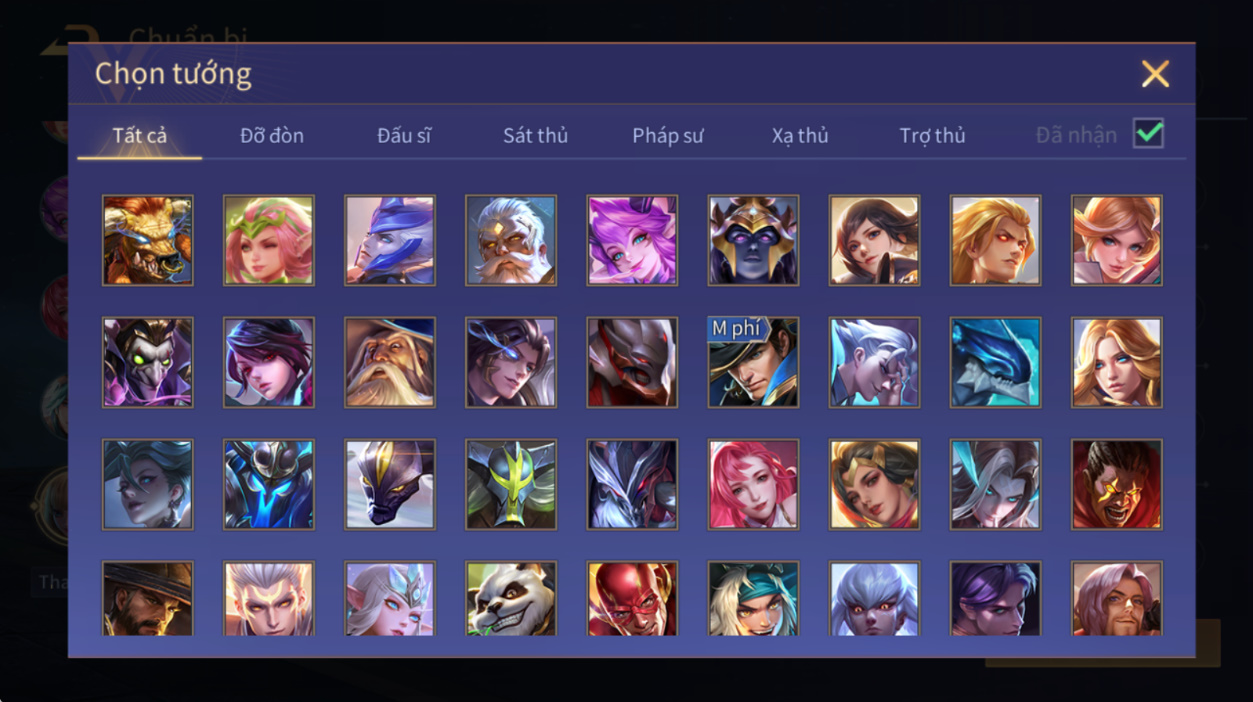Switch to the Đỡ đòn tab

tap(272, 135)
